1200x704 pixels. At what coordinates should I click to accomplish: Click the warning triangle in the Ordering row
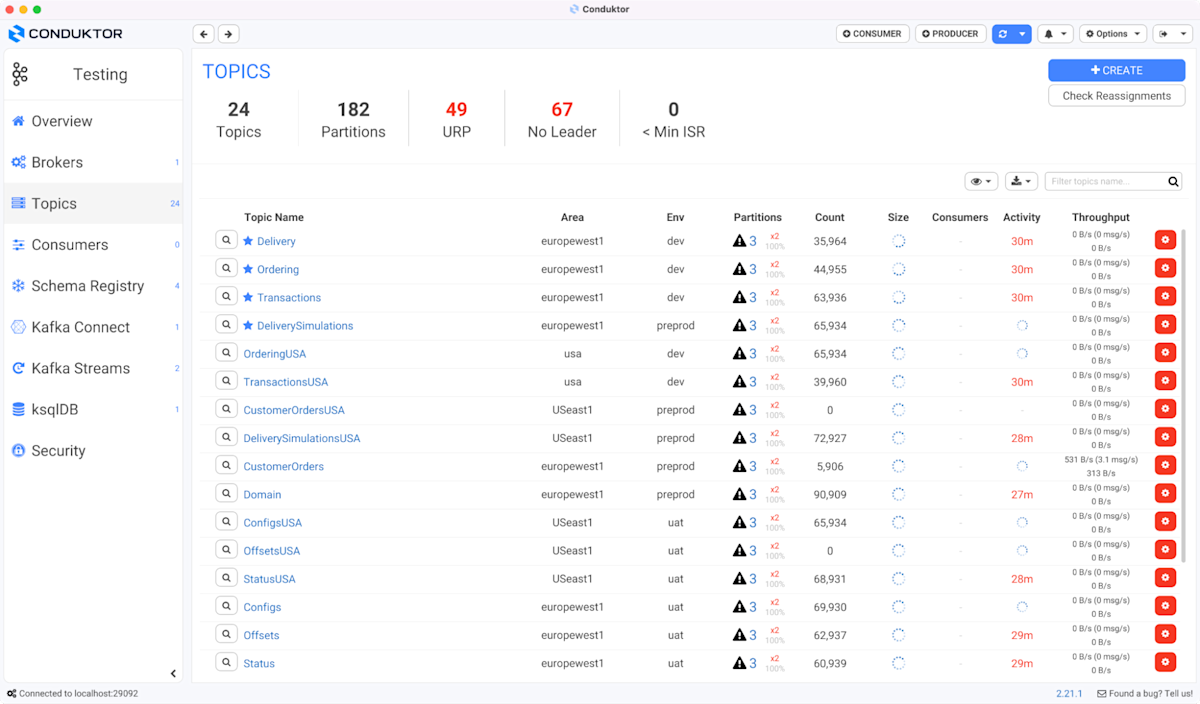(x=739, y=269)
